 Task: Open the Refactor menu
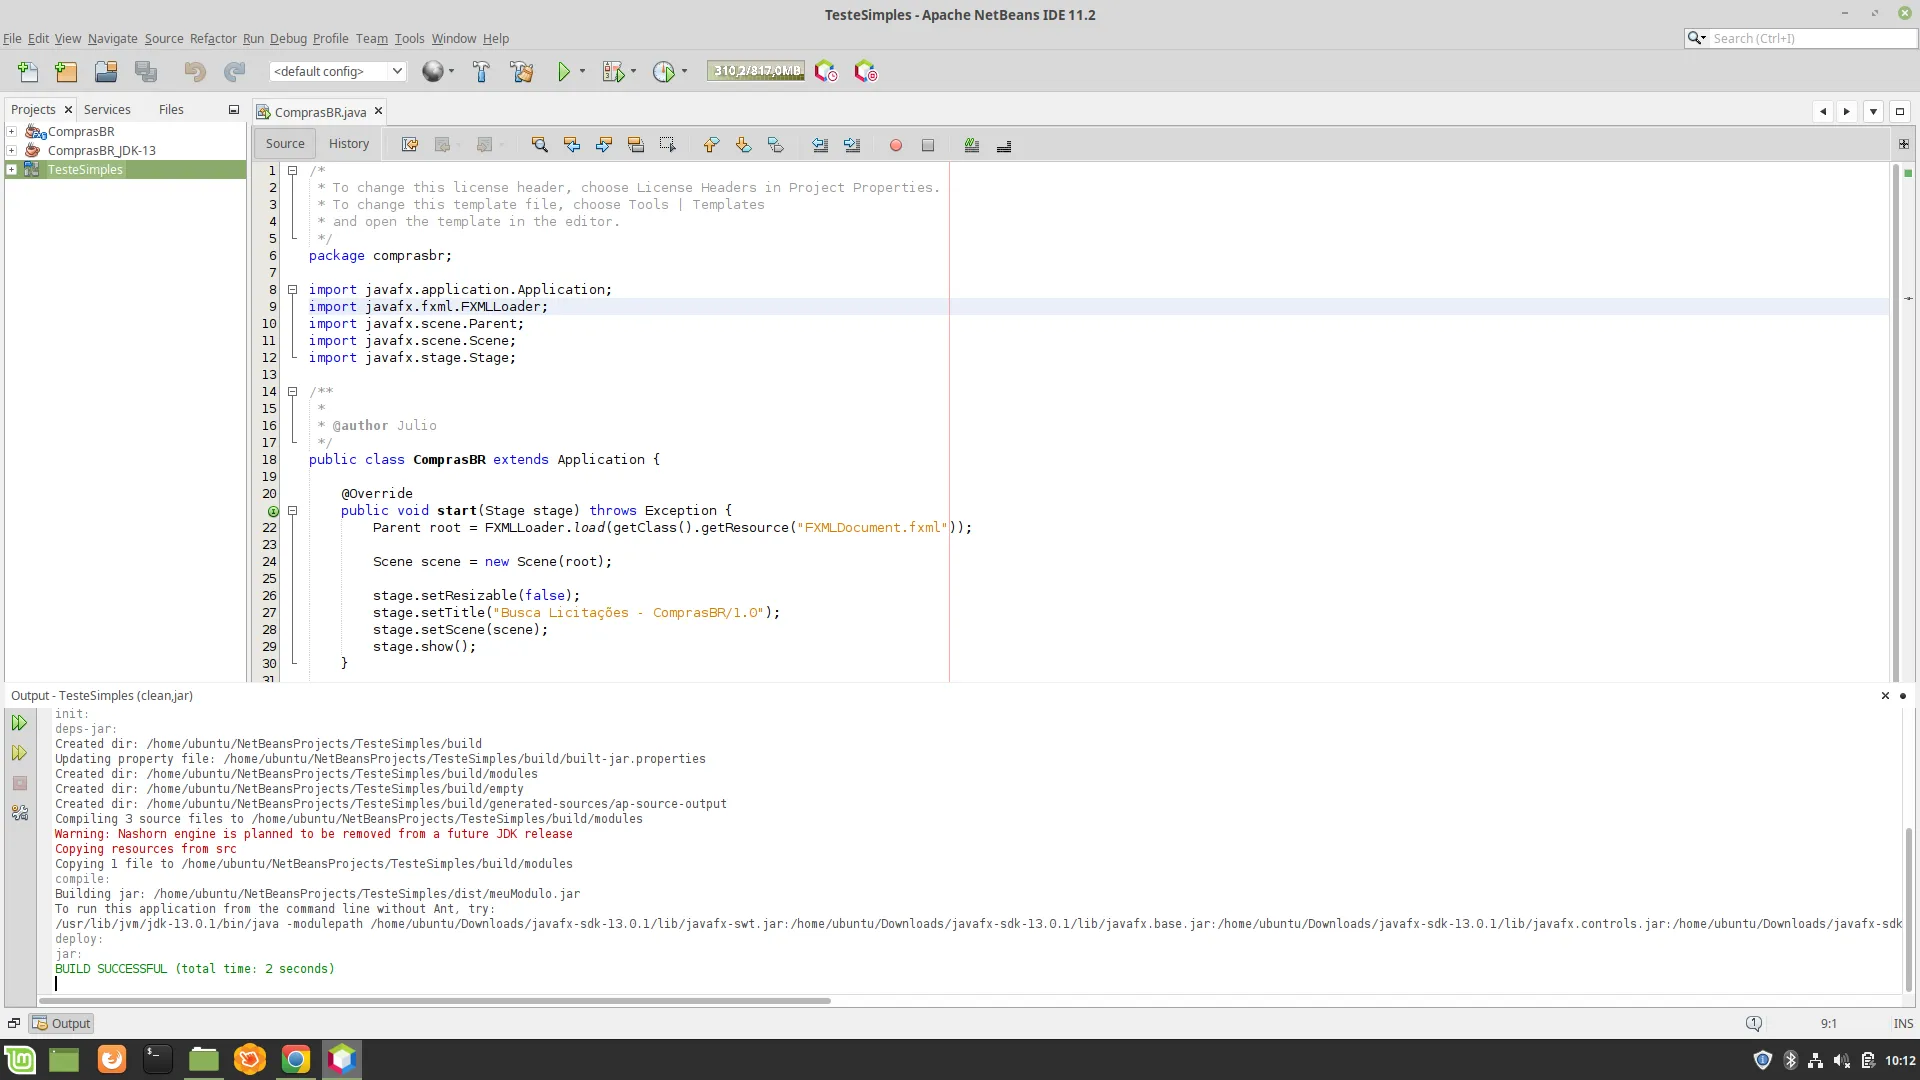(x=213, y=38)
